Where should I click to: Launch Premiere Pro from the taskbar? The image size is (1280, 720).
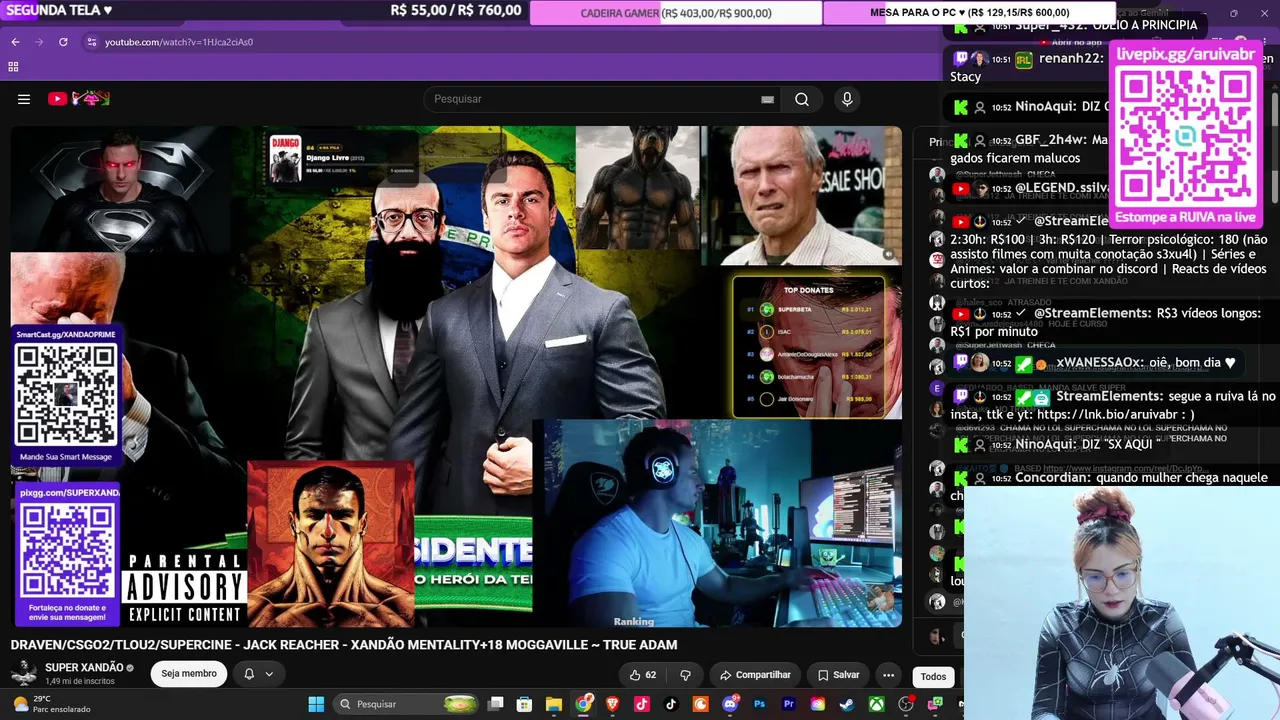click(x=788, y=704)
